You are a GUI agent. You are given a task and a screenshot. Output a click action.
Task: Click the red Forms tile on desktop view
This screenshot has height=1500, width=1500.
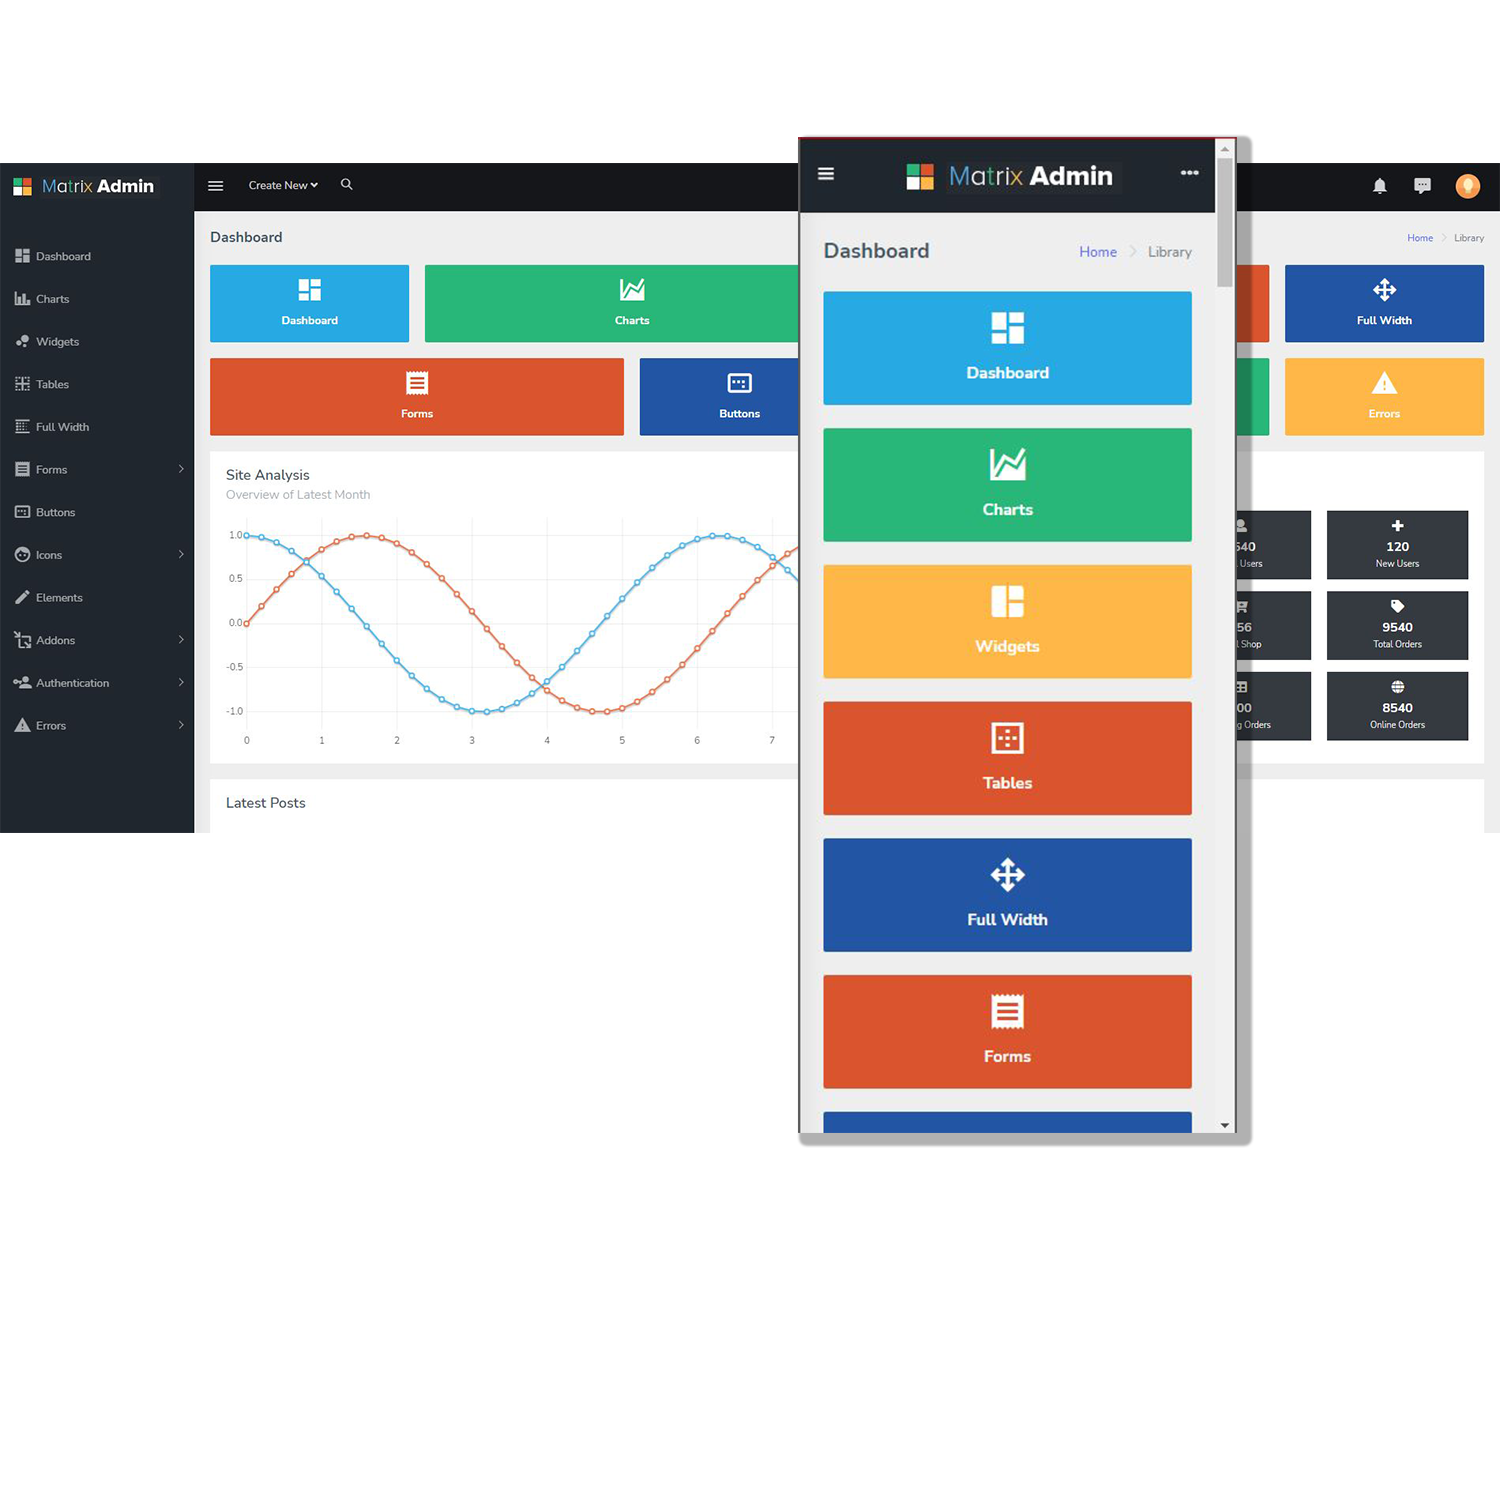tap(417, 397)
